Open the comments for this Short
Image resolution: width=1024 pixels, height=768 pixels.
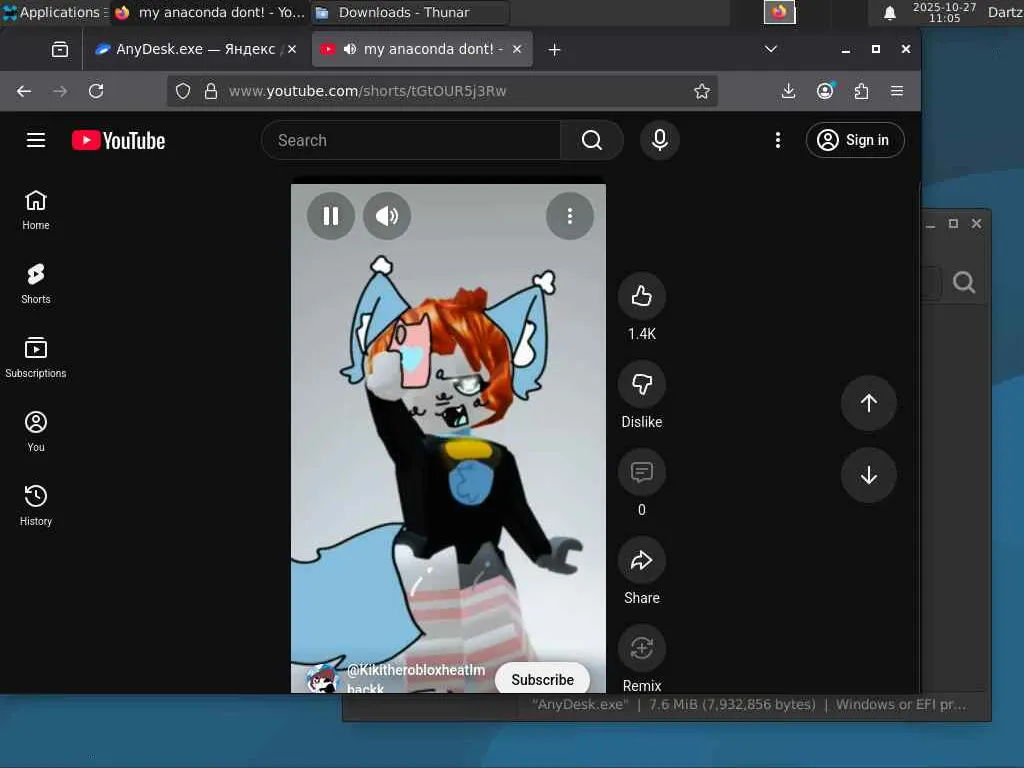[641, 472]
